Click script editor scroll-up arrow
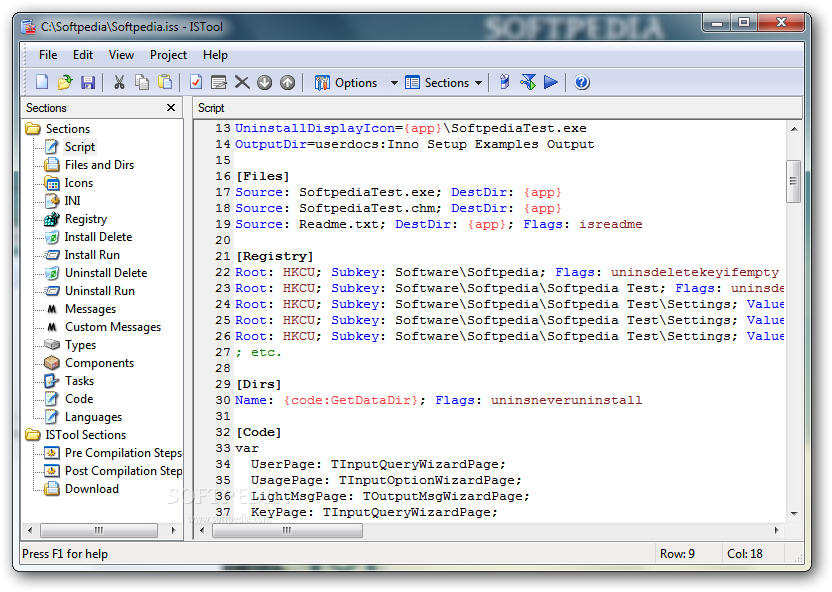Screen dimensions: 832x592 pyautogui.click(x=794, y=129)
